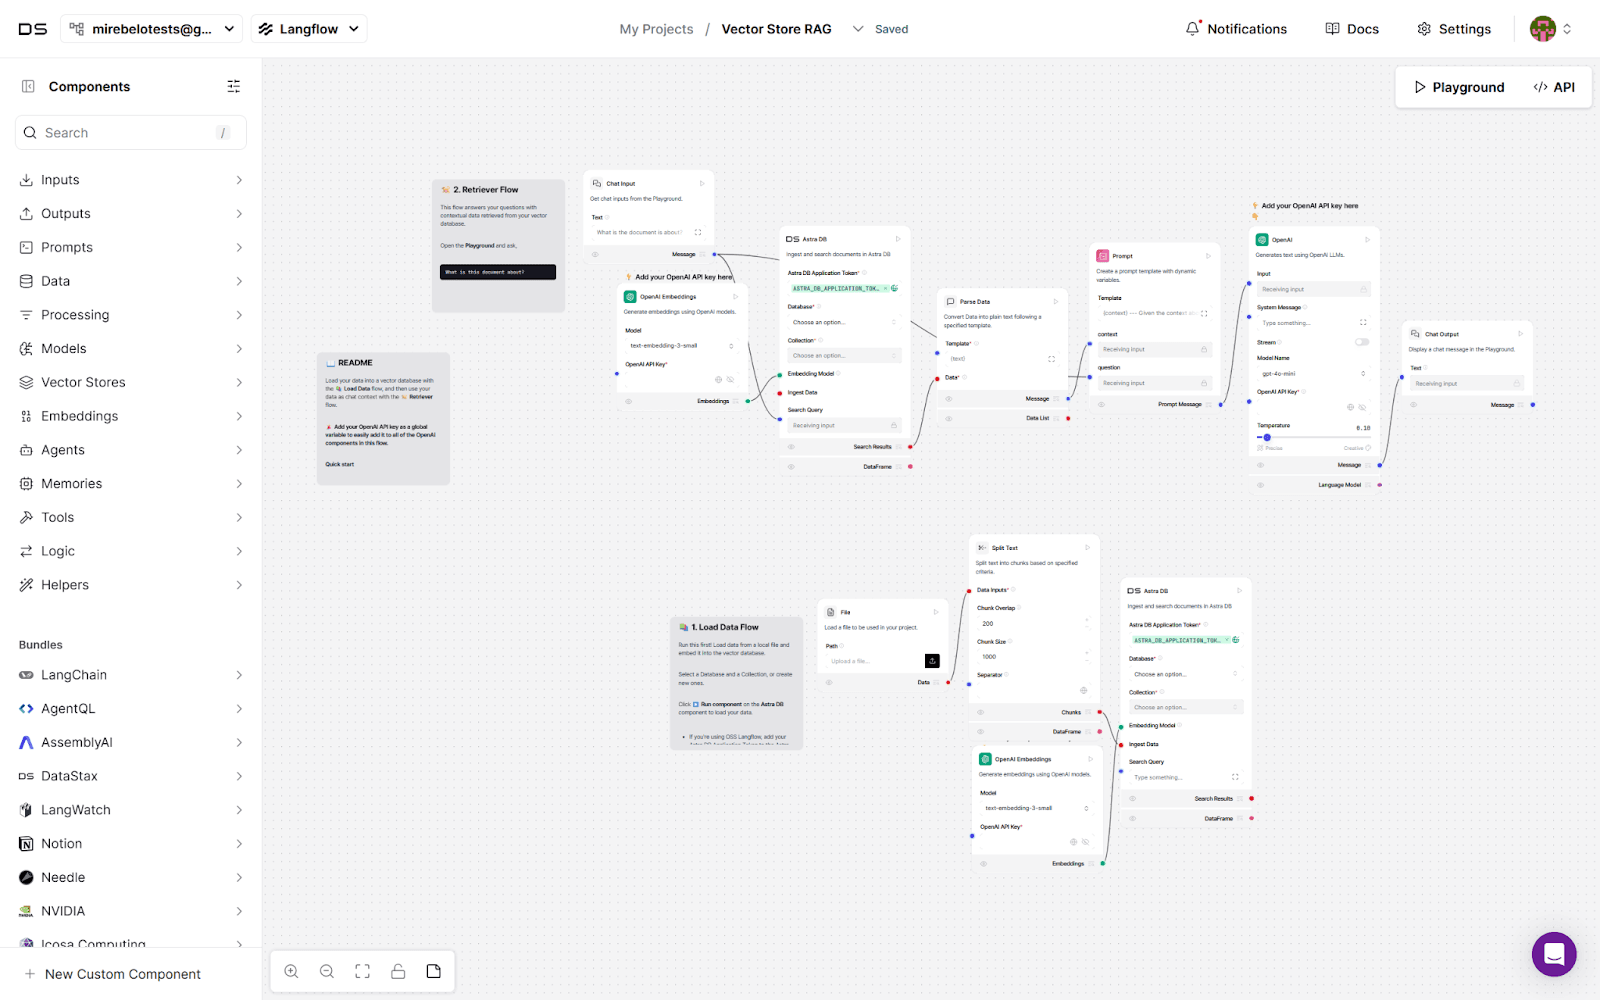This screenshot has width=1600, height=1000.
Task: Run the Prompt component
Action: click(x=1208, y=256)
